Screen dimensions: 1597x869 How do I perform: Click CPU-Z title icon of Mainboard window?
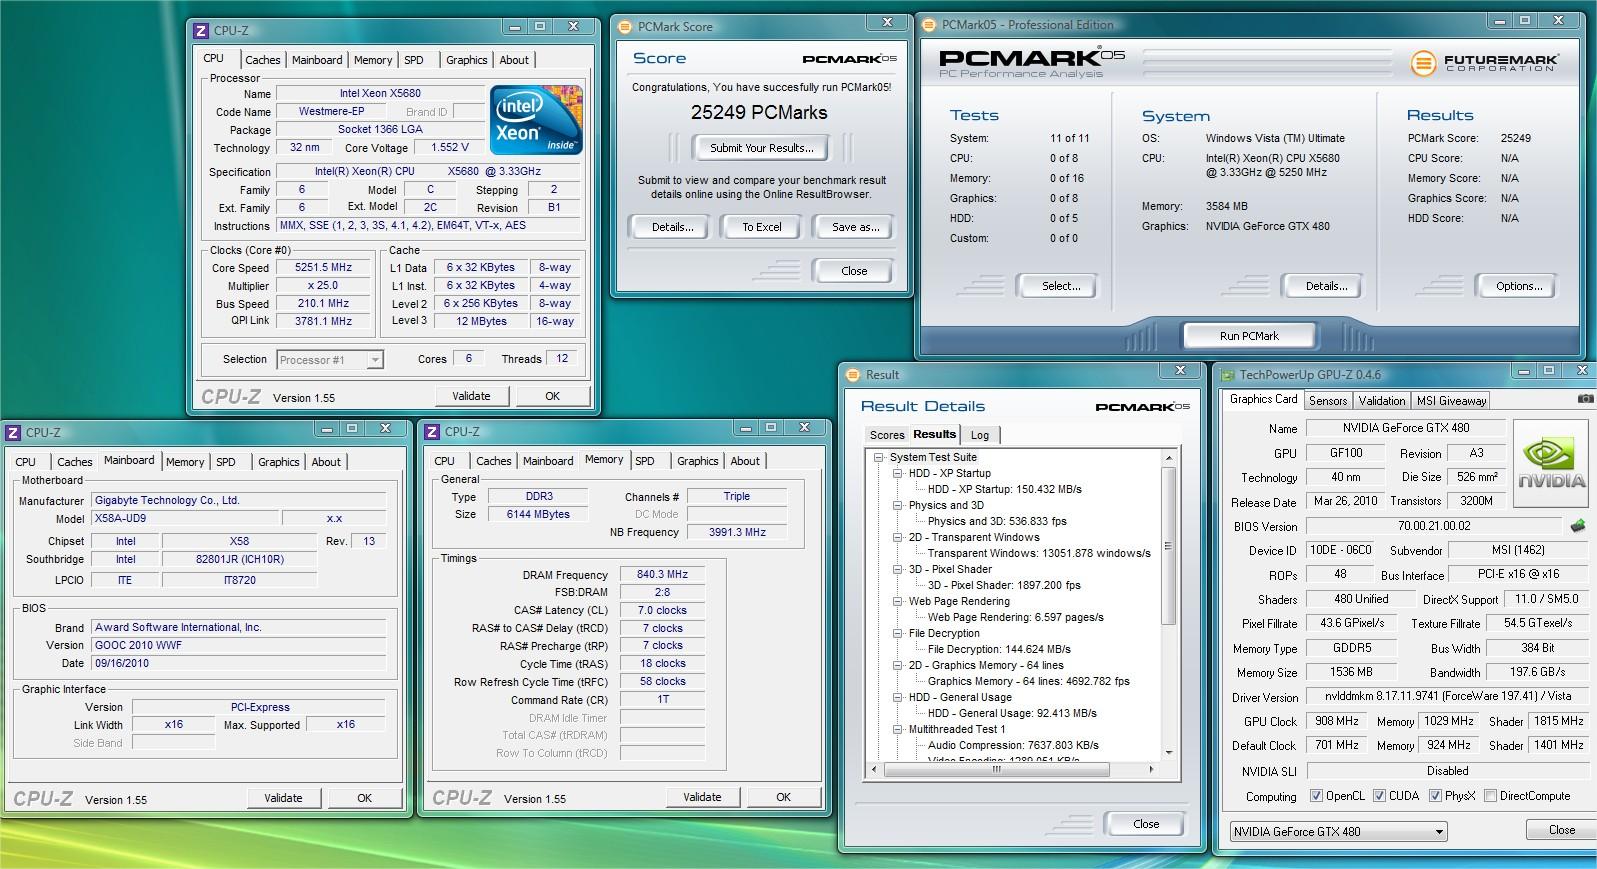(x=13, y=433)
